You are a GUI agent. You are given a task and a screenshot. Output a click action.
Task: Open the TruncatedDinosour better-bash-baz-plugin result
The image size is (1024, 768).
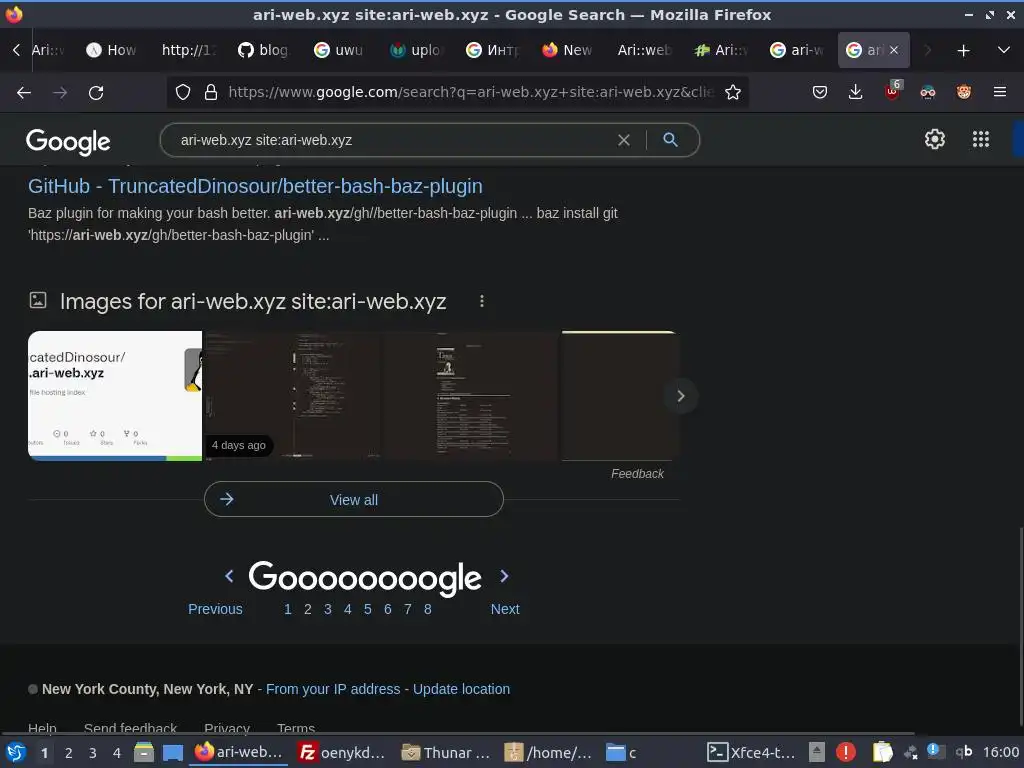(255, 186)
